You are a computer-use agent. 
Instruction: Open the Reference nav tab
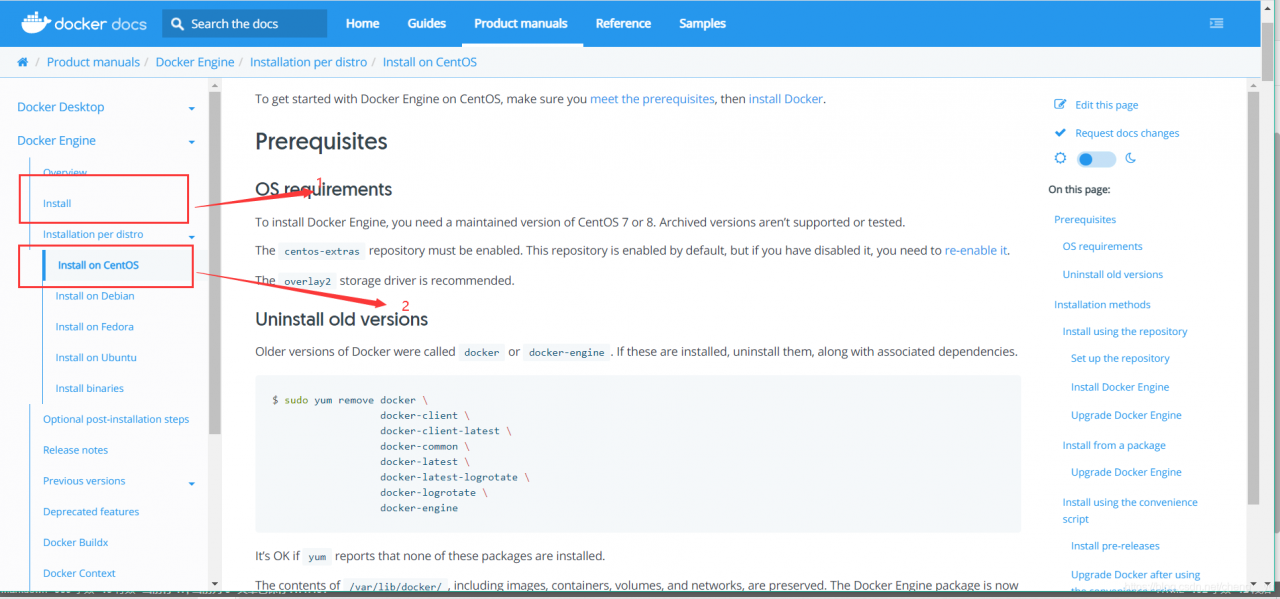click(623, 23)
